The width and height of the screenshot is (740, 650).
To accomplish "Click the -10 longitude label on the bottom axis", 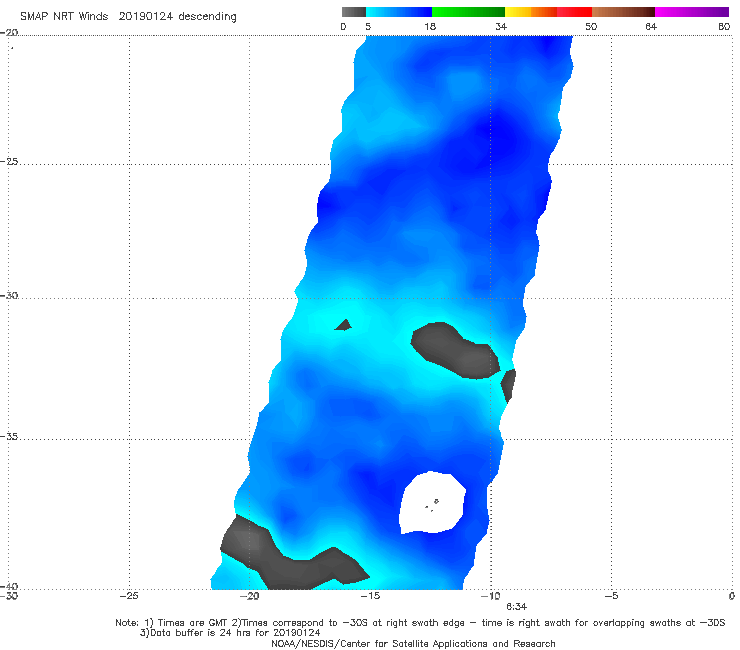I will click(x=491, y=596).
